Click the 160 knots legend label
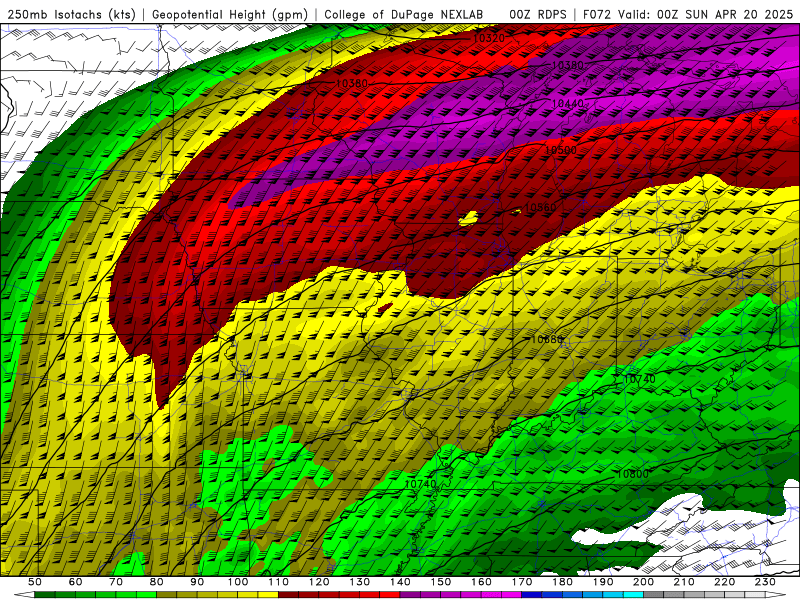Screen dimensions: 800x600 point(481,582)
